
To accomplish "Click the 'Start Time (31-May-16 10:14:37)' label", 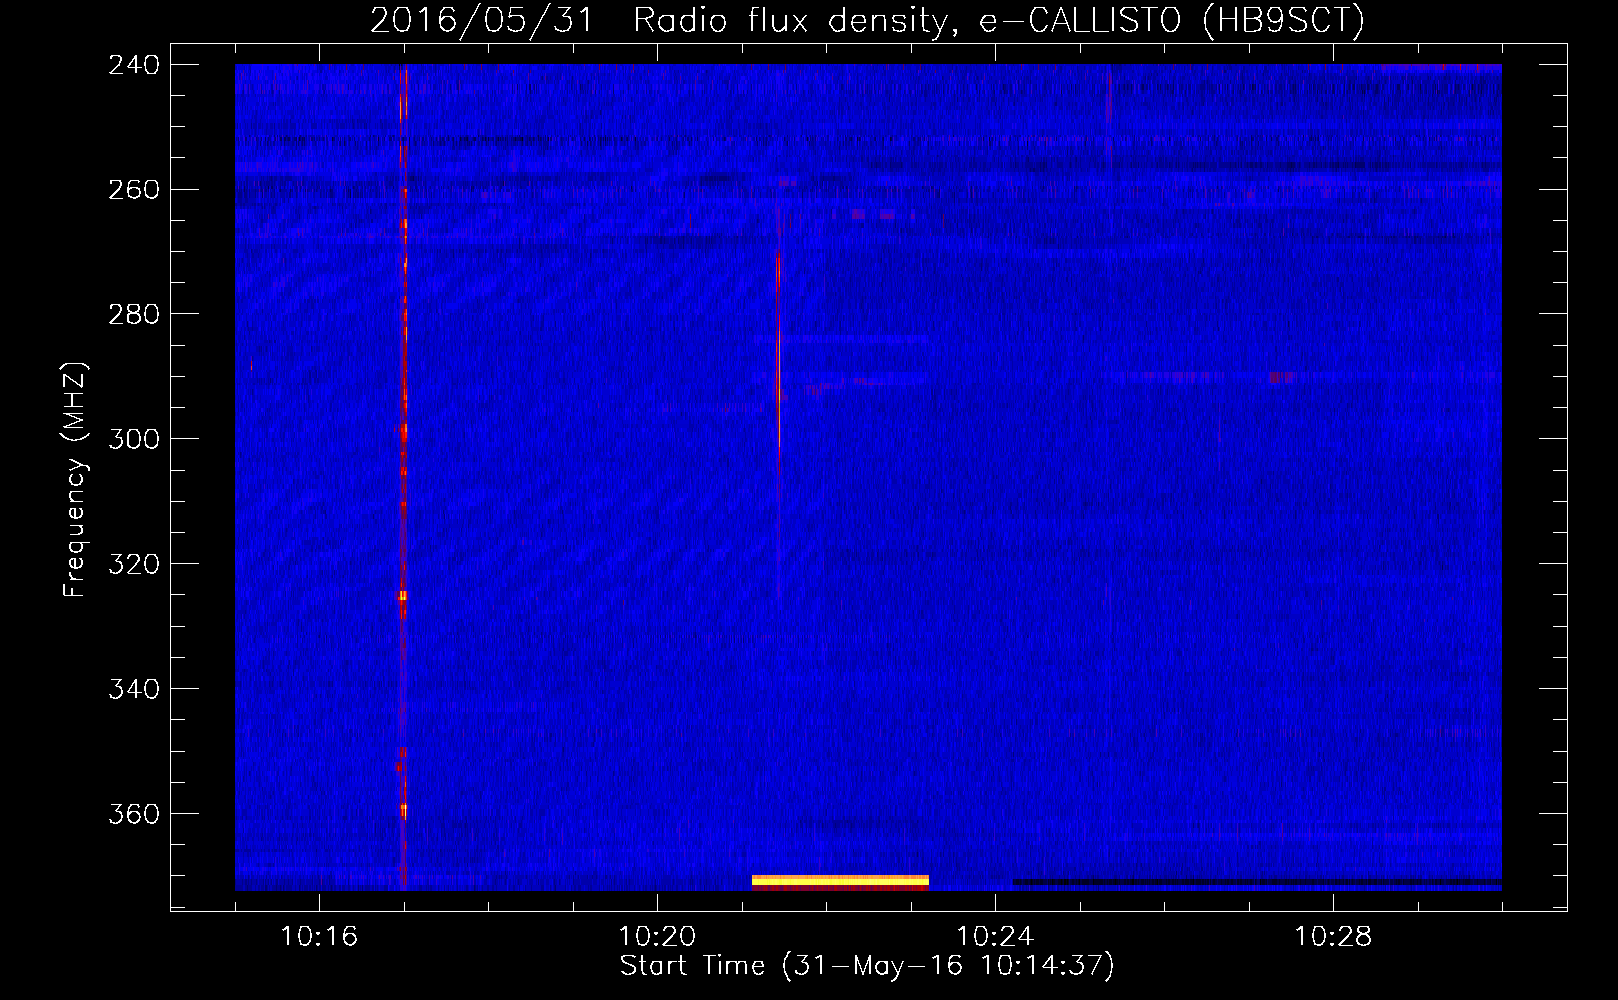I will coord(866,966).
